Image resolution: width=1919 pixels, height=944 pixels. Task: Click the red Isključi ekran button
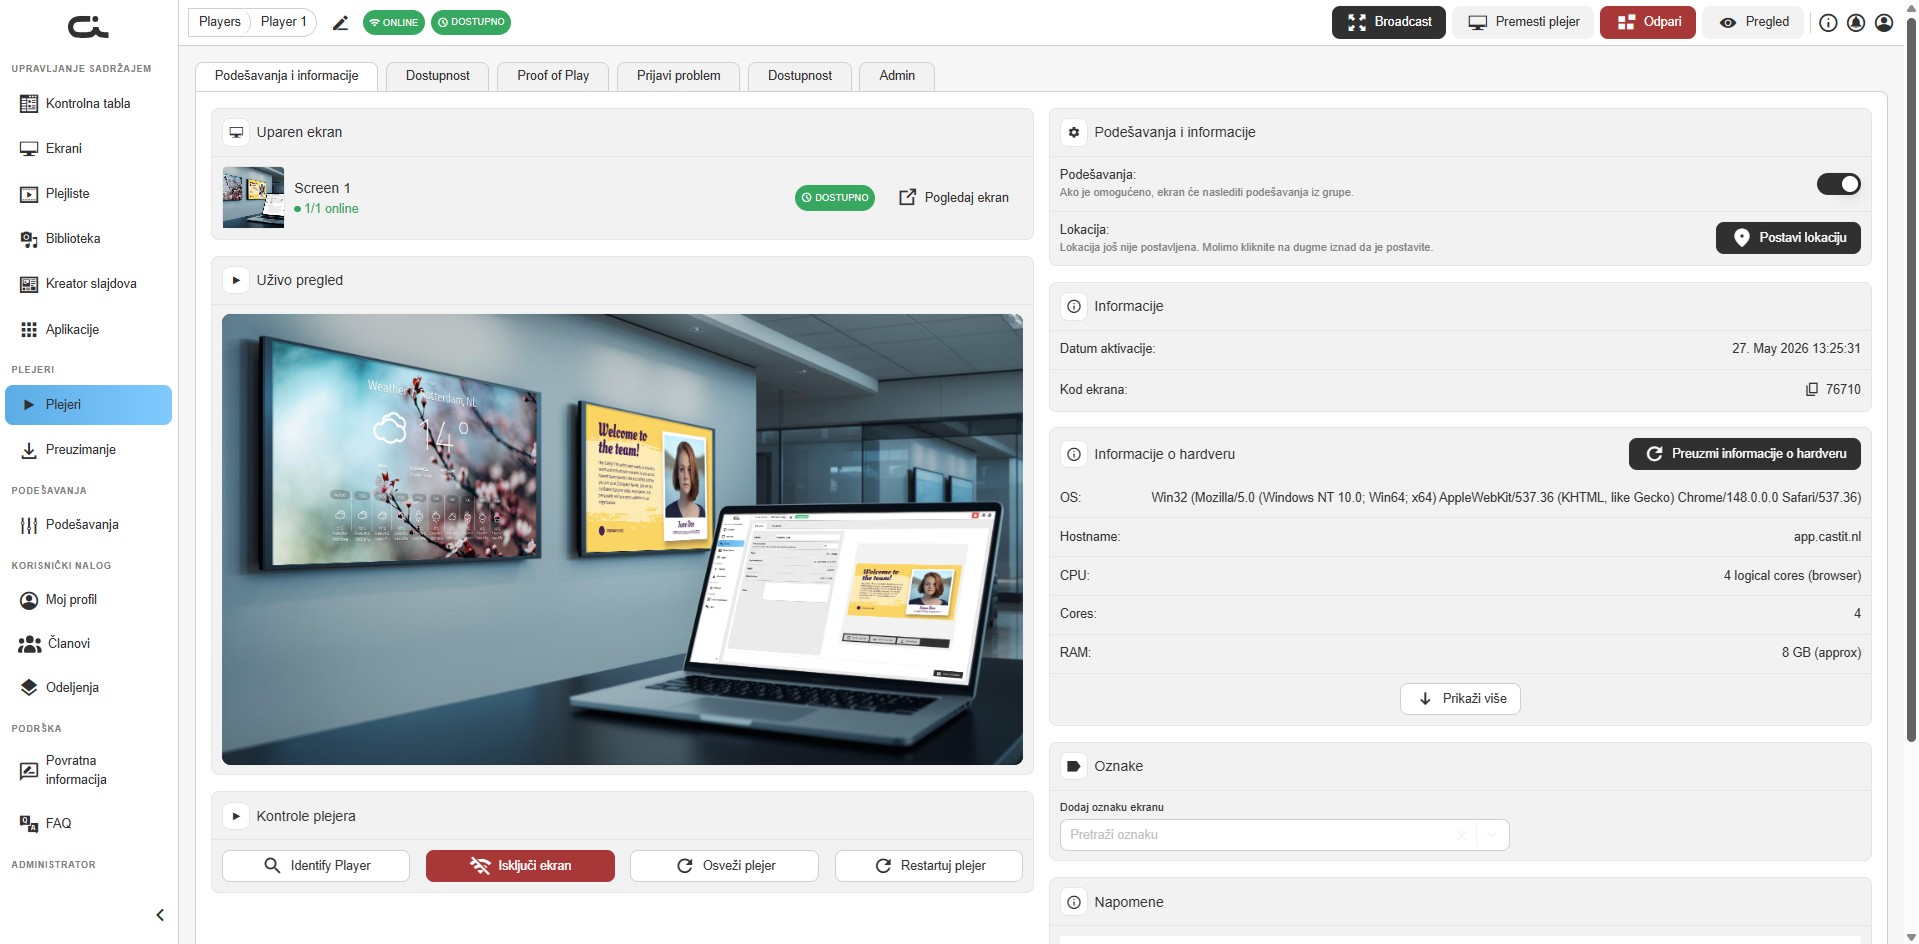pyautogui.click(x=520, y=866)
